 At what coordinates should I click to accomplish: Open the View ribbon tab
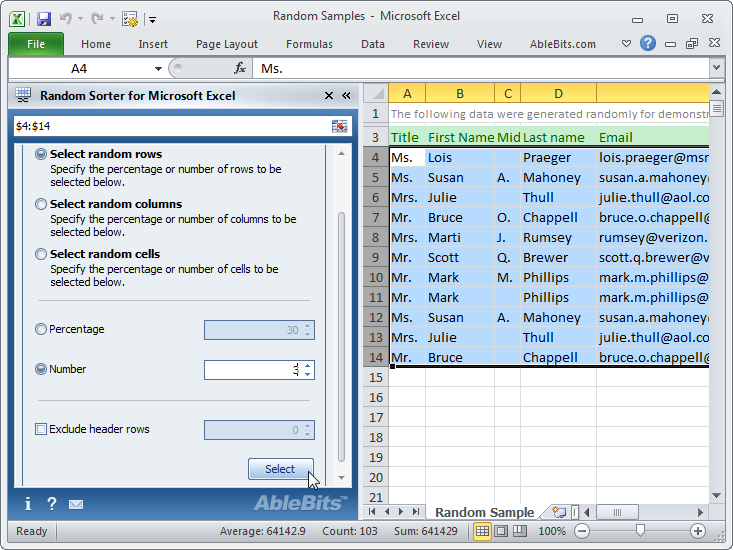coord(489,44)
